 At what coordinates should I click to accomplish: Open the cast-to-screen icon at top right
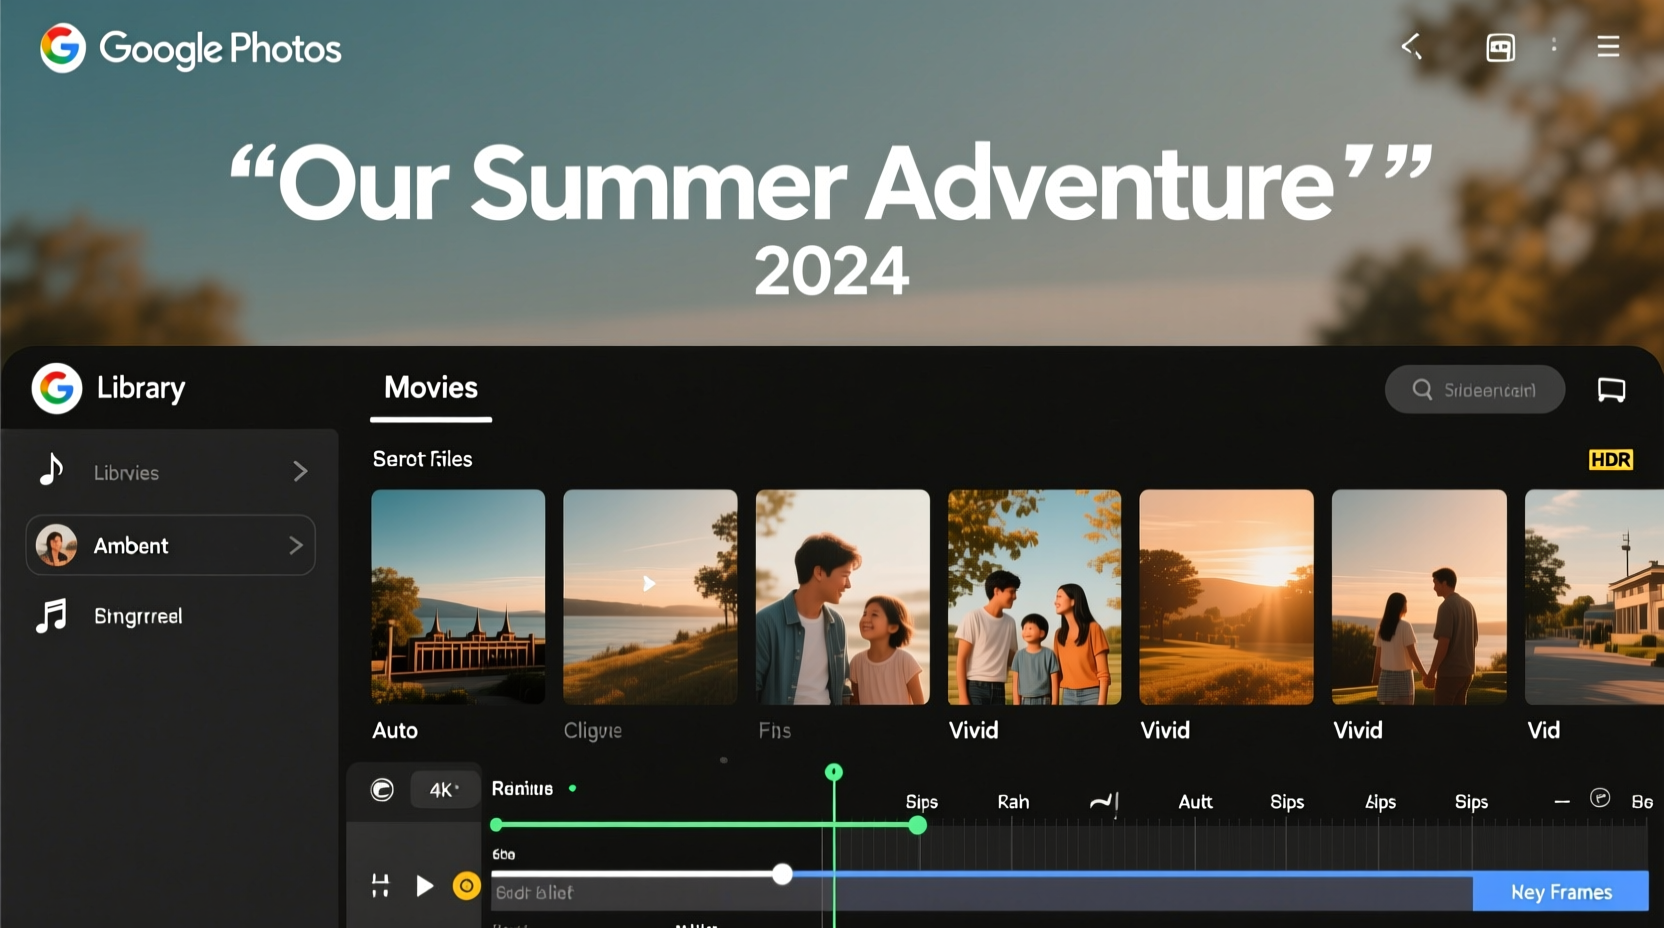click(1501, 46)
